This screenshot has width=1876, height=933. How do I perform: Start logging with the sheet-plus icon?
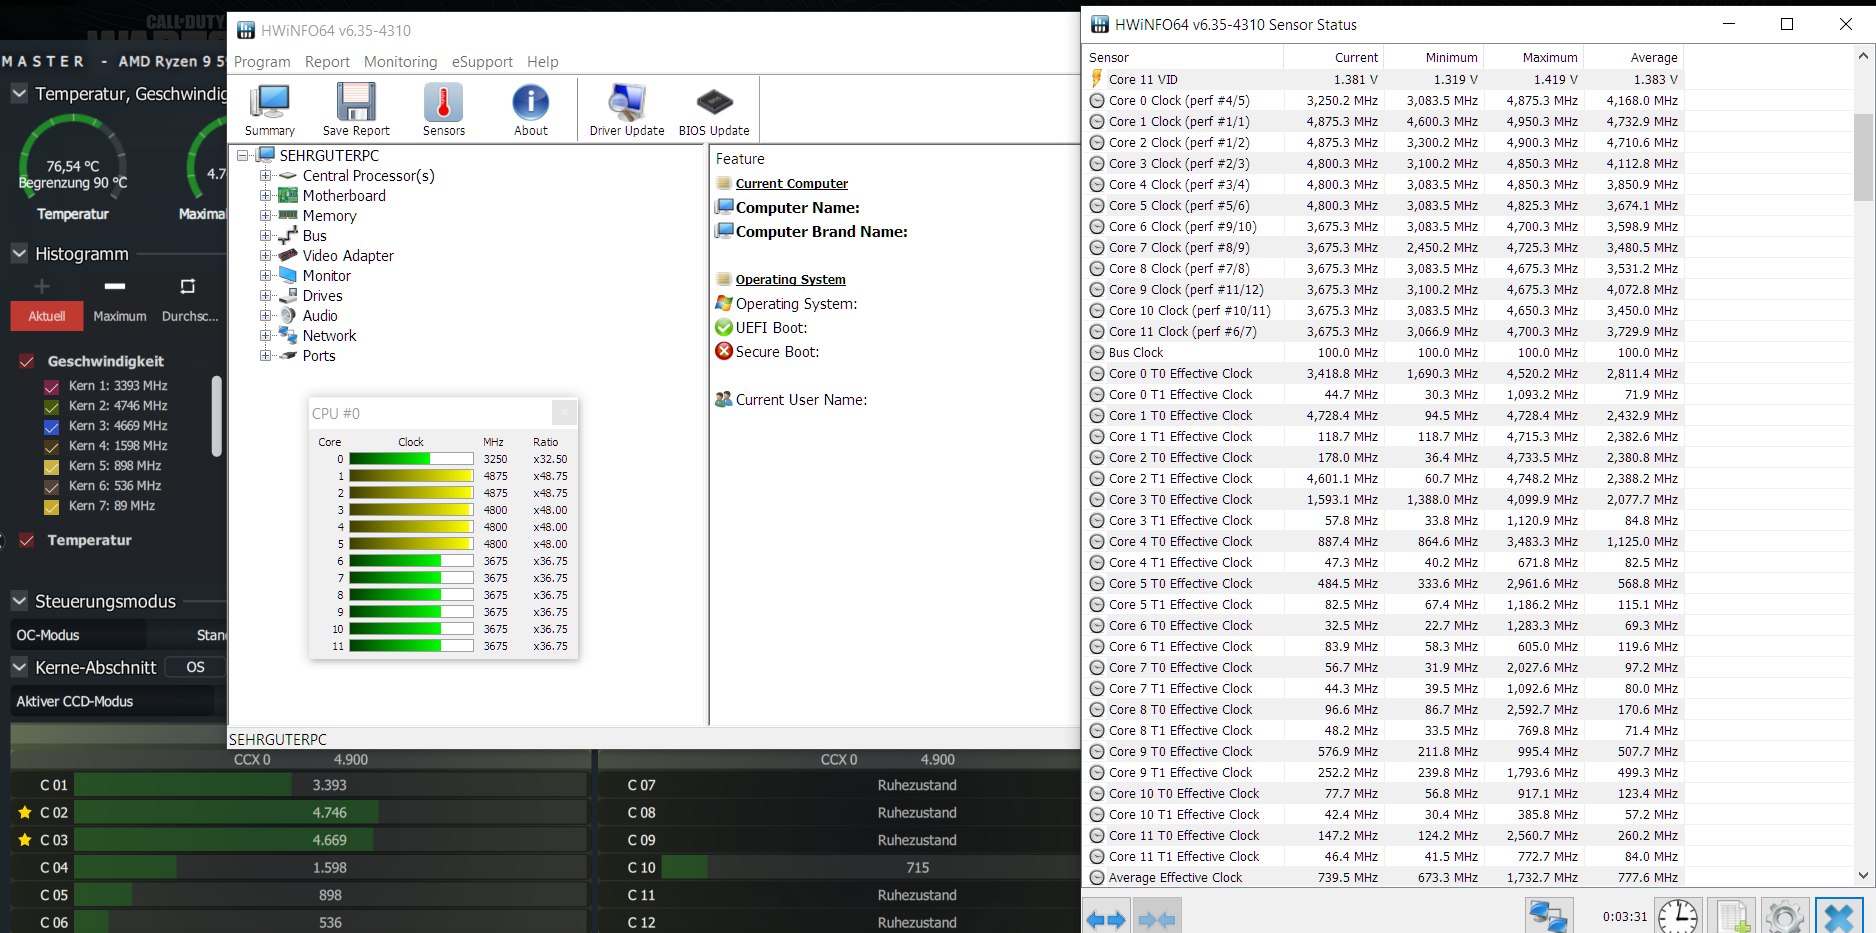pyautogui.click(x=1733, y=917)
